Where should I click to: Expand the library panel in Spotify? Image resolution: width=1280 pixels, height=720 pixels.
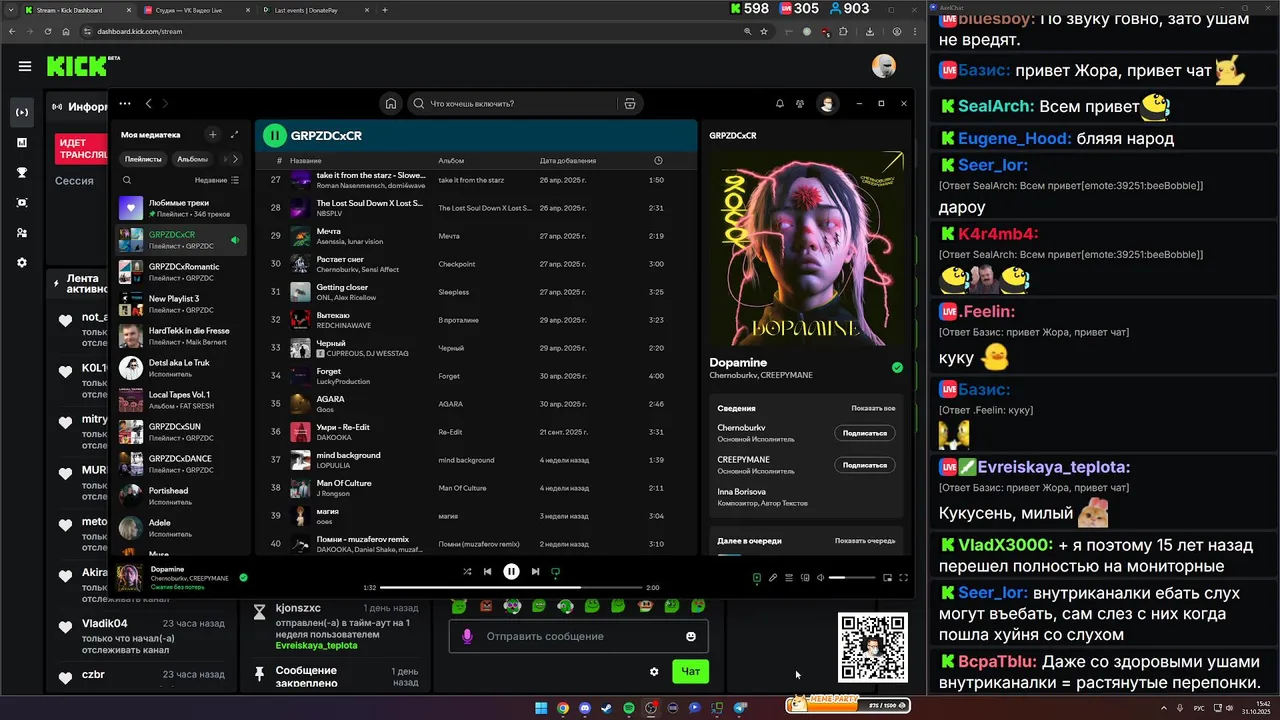pyautogui.click(x=235, y=134)
